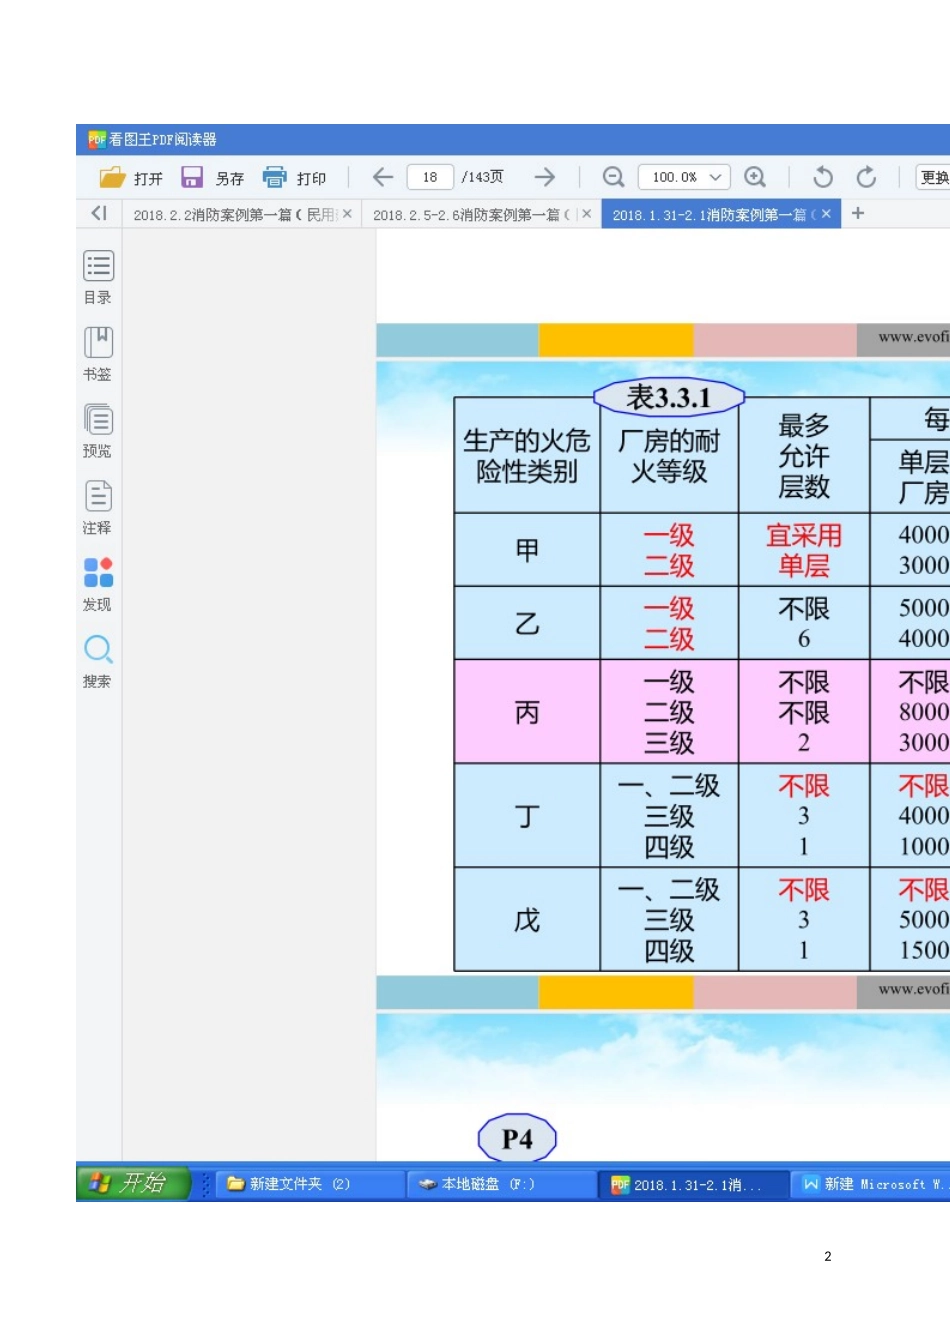Switch to the 2018.2.5-2.6消防案例第一篇 tab
The width and height of the screenshot is (950, 1344).
click(480, 214)
